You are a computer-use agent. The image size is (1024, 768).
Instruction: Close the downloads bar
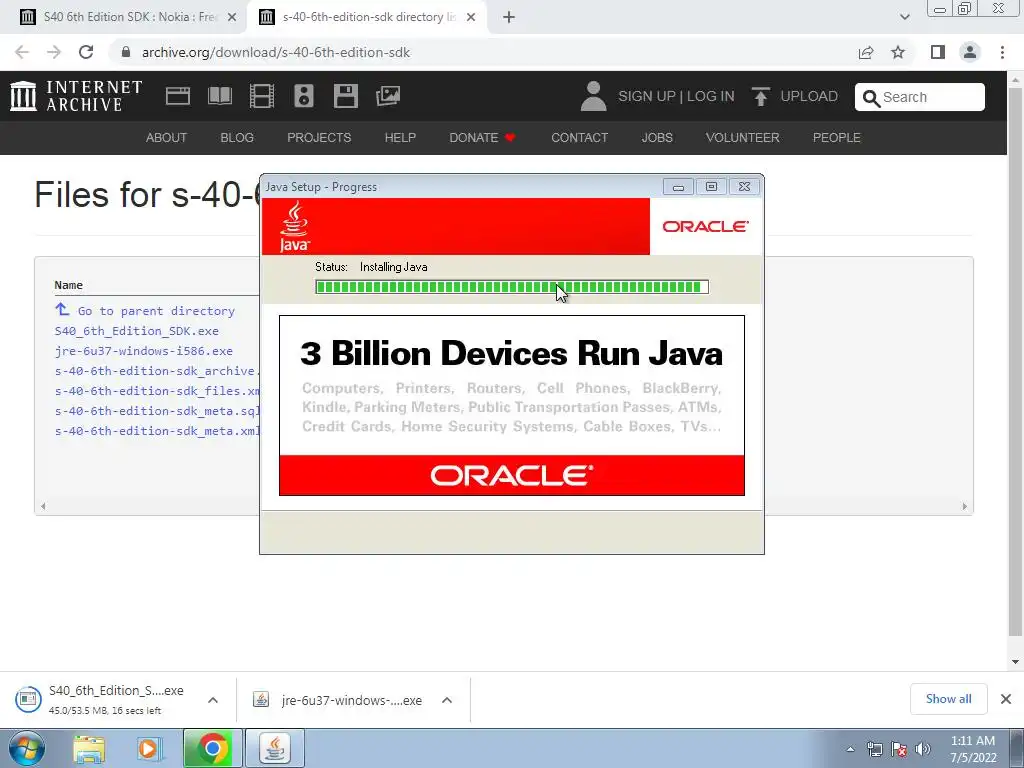click(x=1006, y=699)
